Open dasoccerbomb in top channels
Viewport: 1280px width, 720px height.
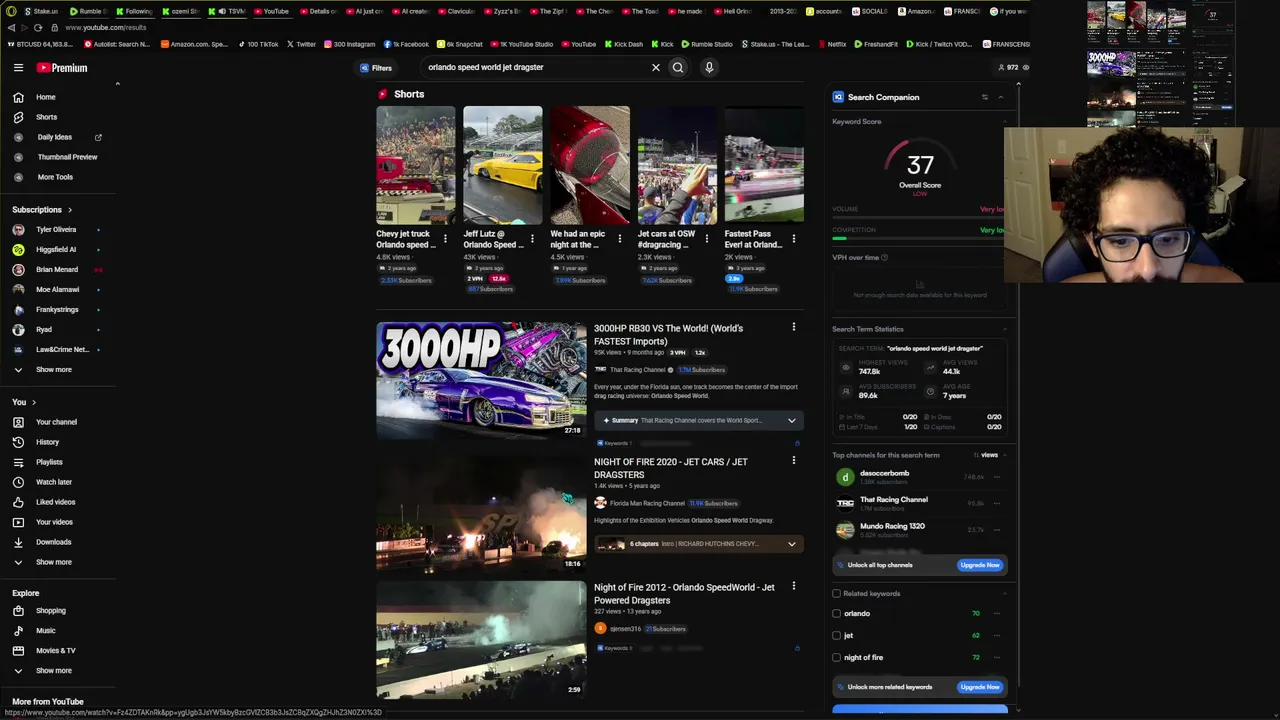coord(884,473)
